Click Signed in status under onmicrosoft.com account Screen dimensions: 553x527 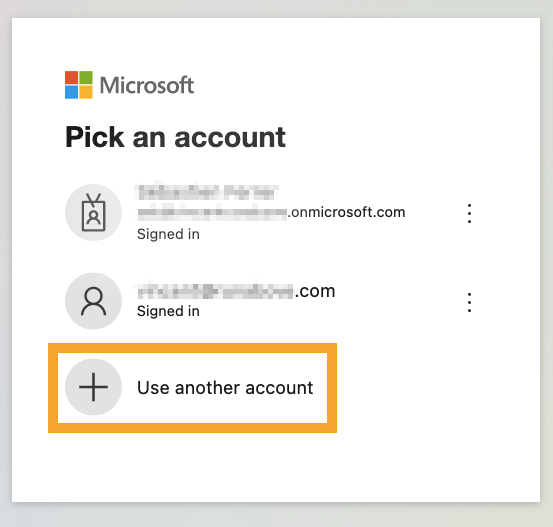(168, 234)
